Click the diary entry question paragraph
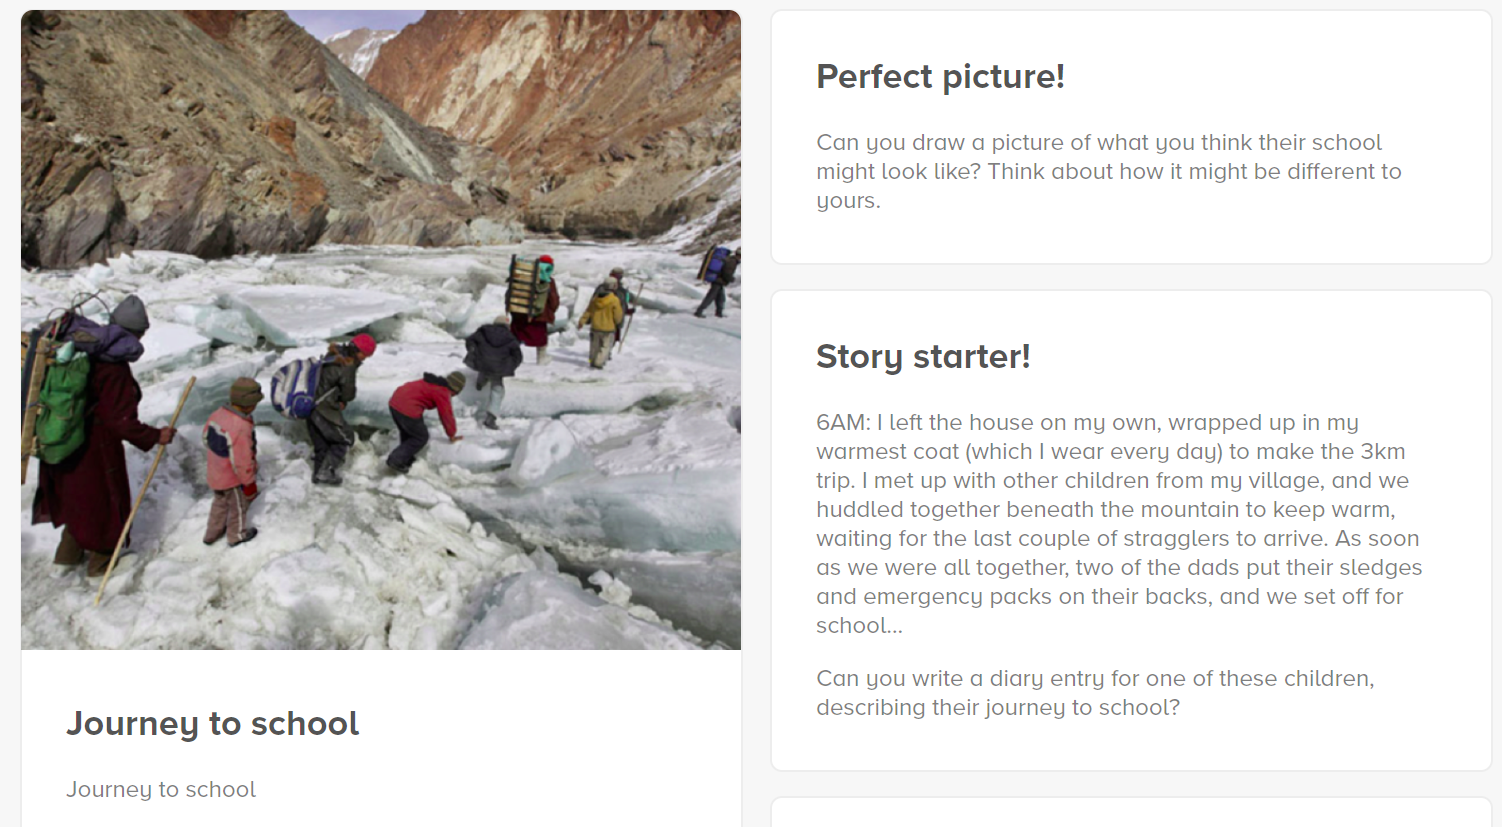This screenshot has height=827, width=1502. pyautogui.click(x=1095, y=692)
